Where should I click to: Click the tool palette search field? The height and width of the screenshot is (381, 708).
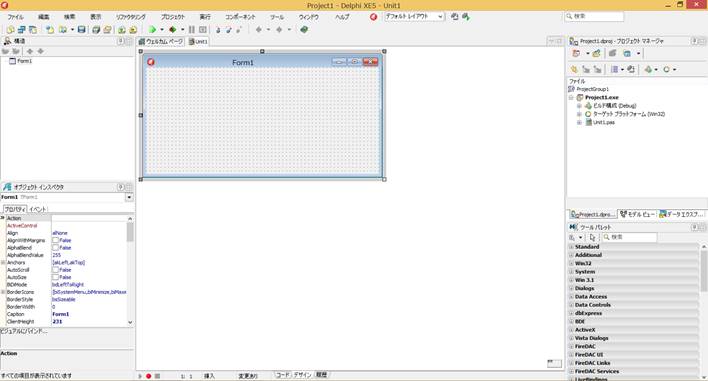[x=629, y=237]
